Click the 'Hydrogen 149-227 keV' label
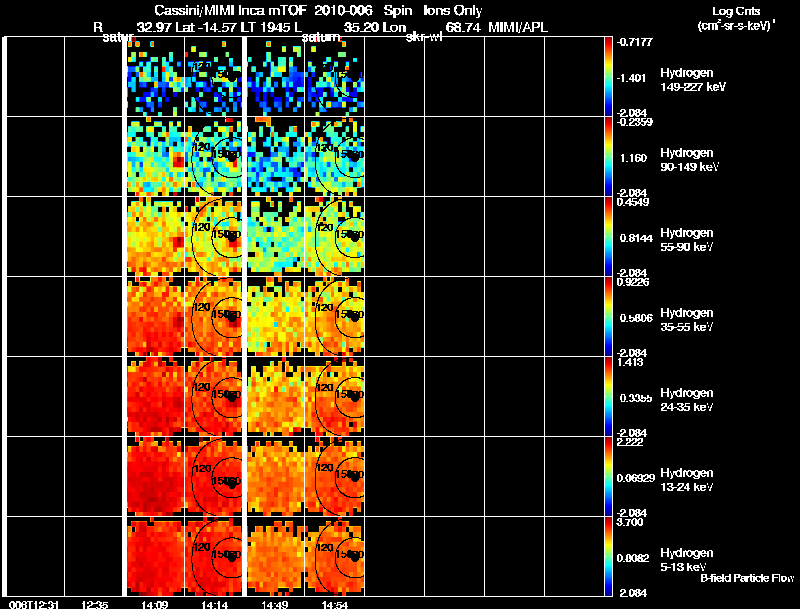 (693, 80)
